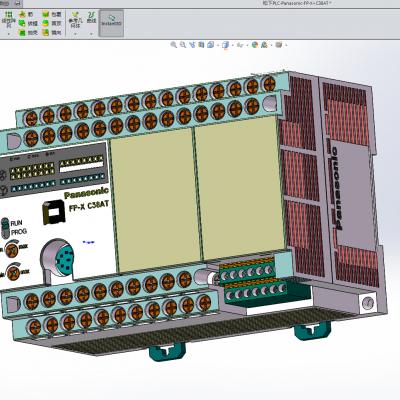The width and height of the screenshot is (400, 400).
Task: Select the Shell (抽壳) feature tool
Action: point(27,33)
